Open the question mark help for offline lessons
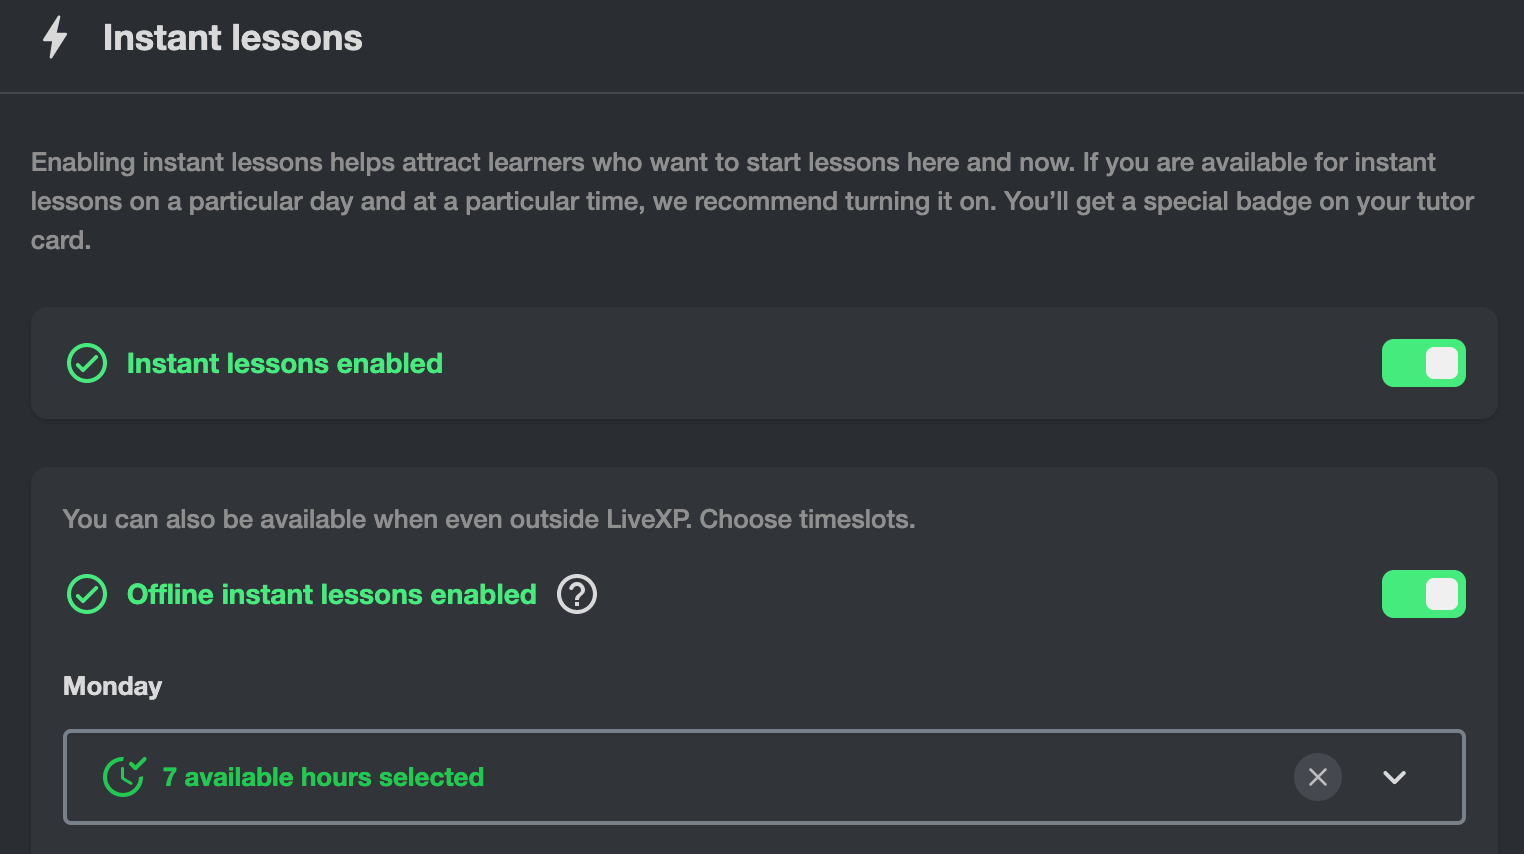Viewport: 1524px width, 854px height. click(x=577, y=594)
